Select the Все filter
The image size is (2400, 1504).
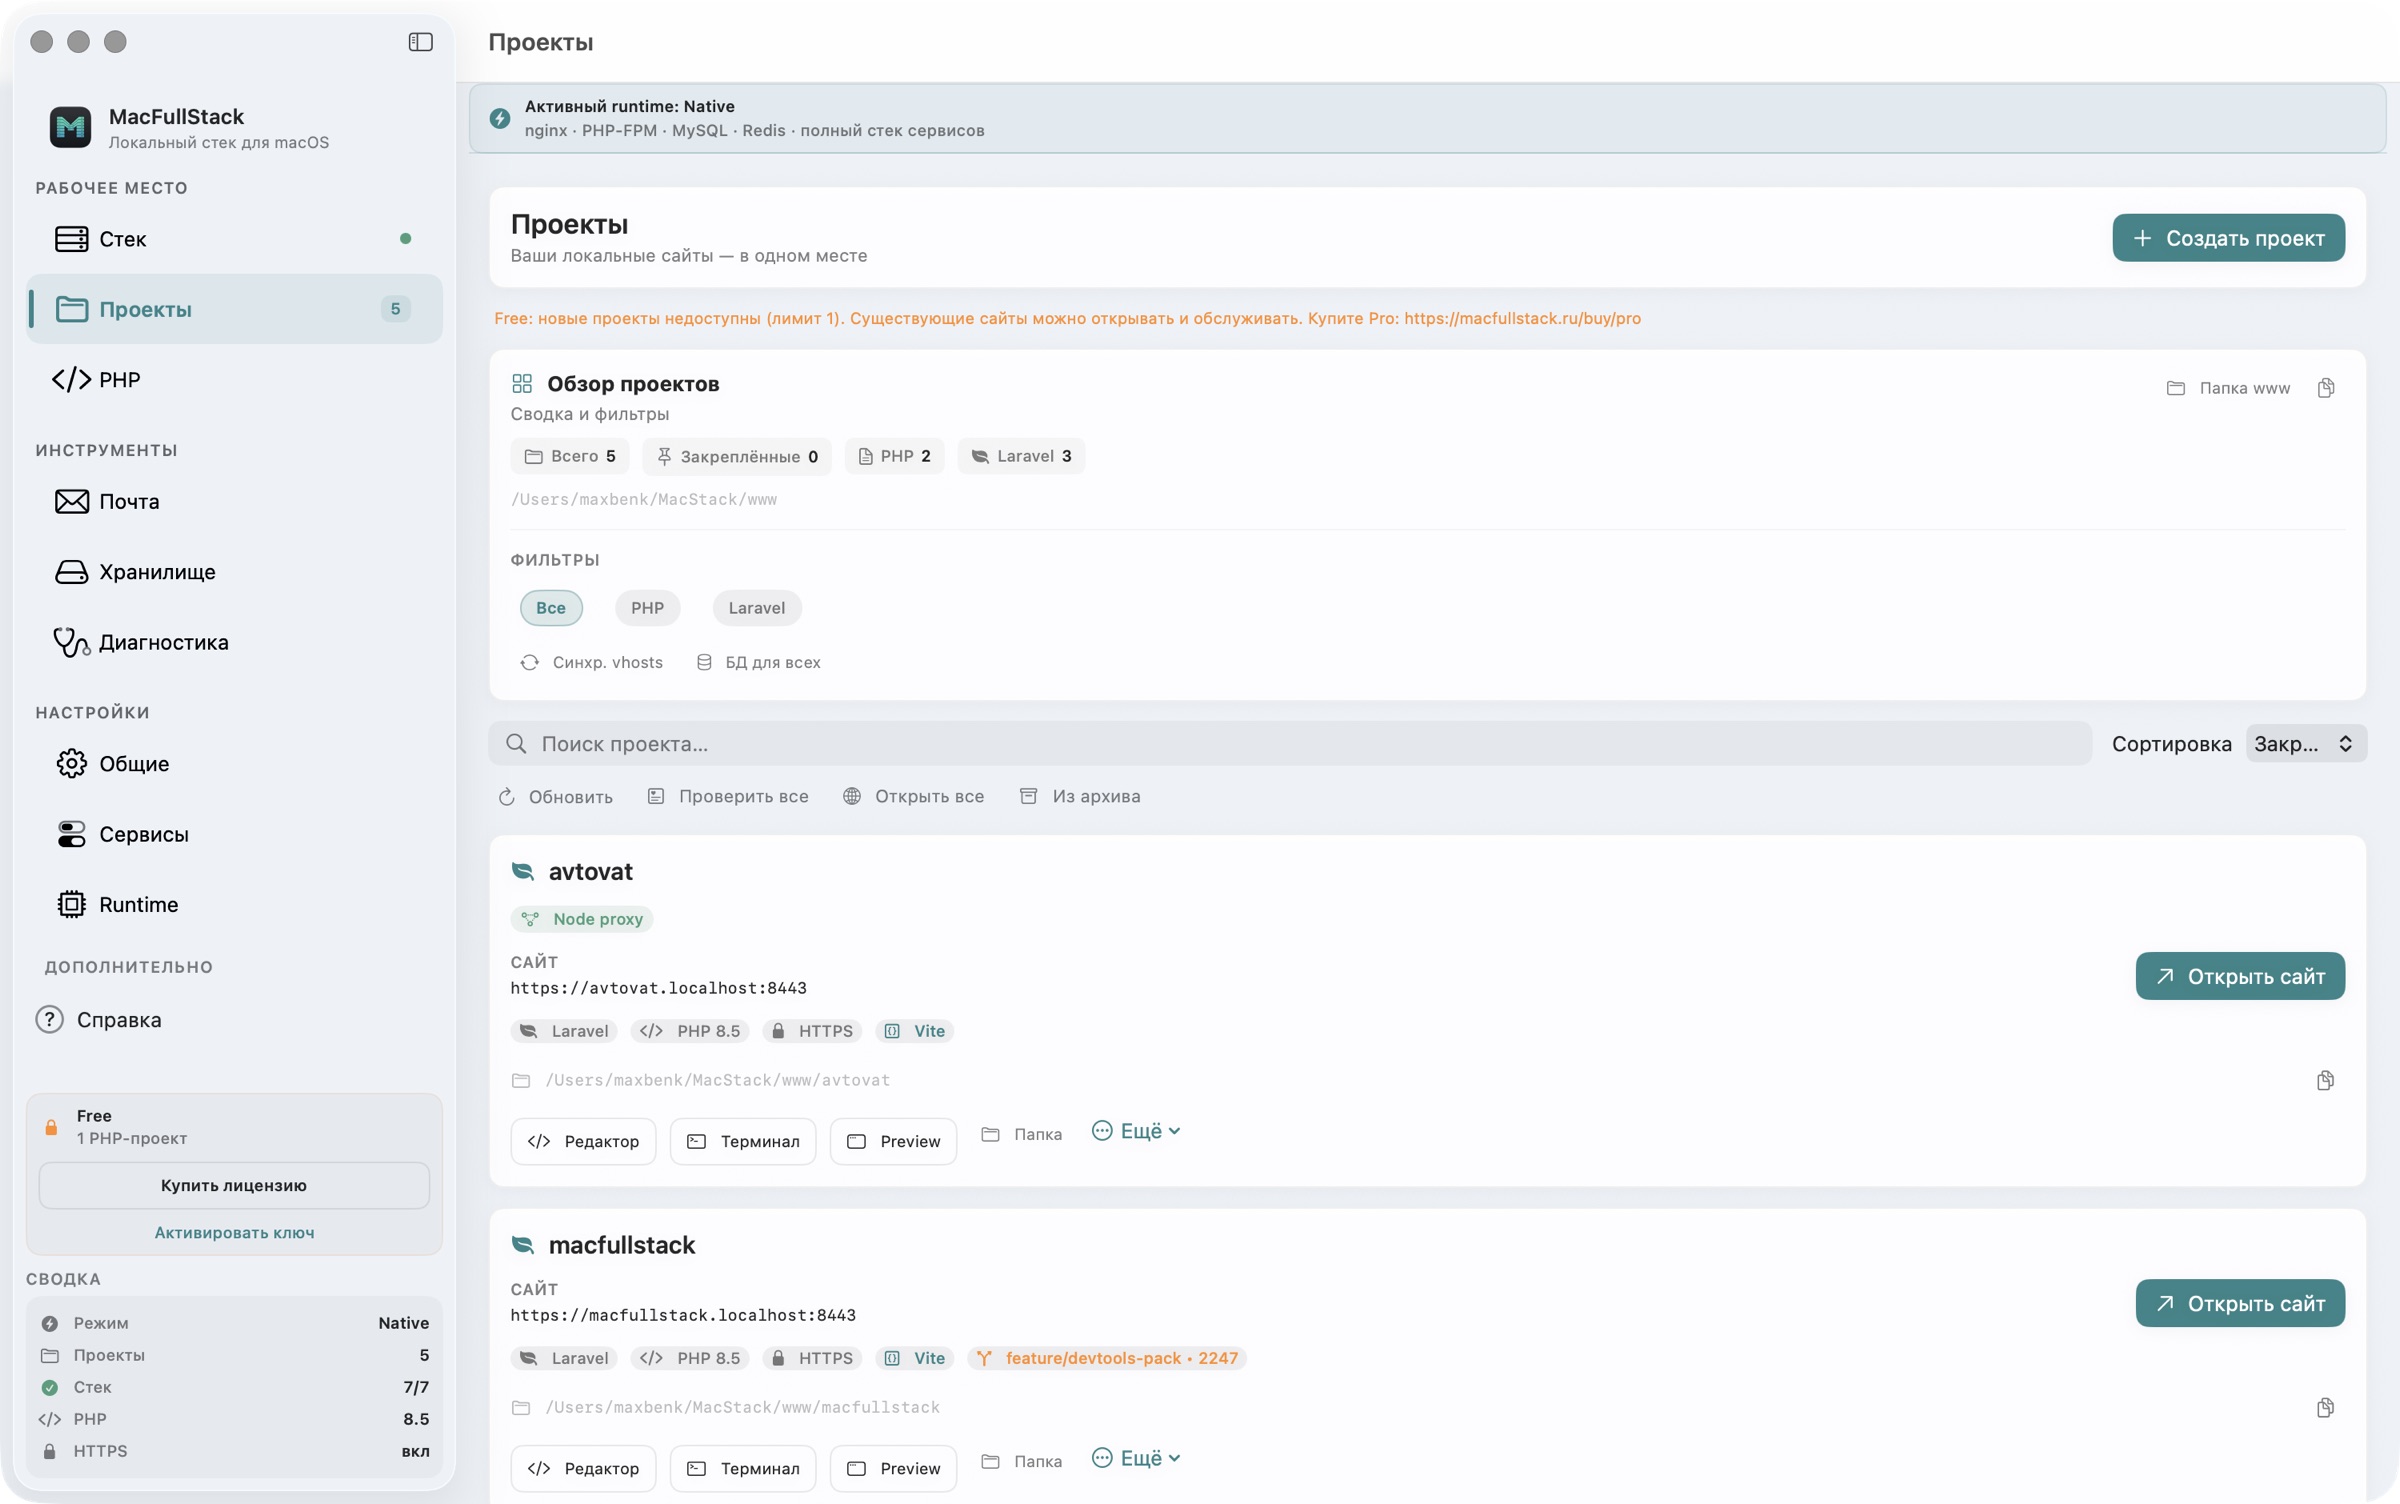551,608
